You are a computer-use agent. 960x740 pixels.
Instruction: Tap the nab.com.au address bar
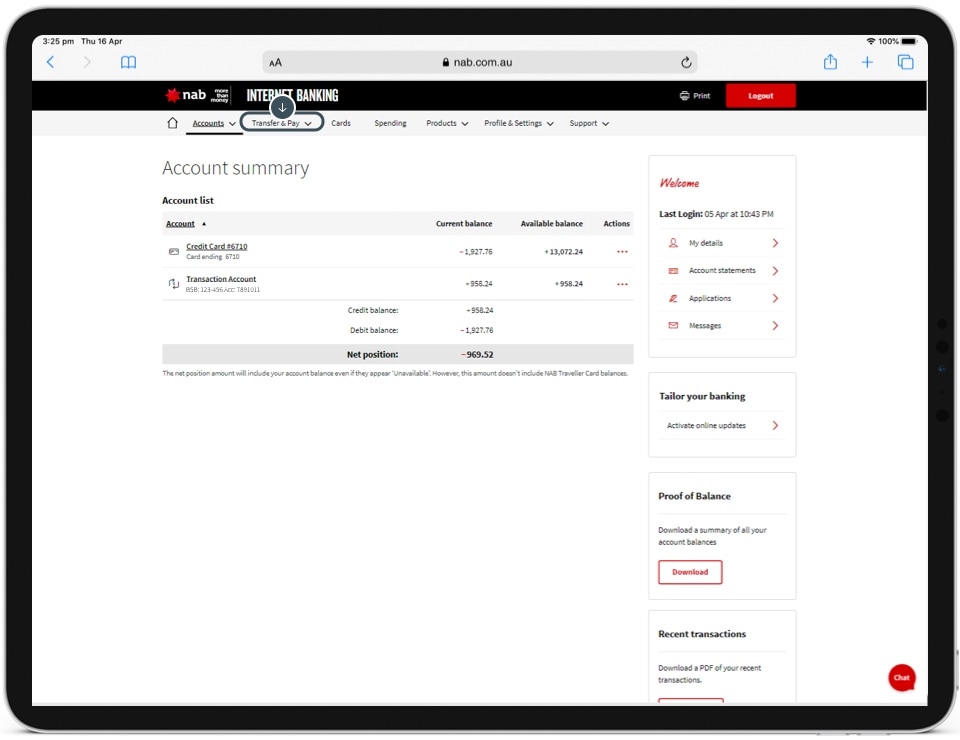478,62
